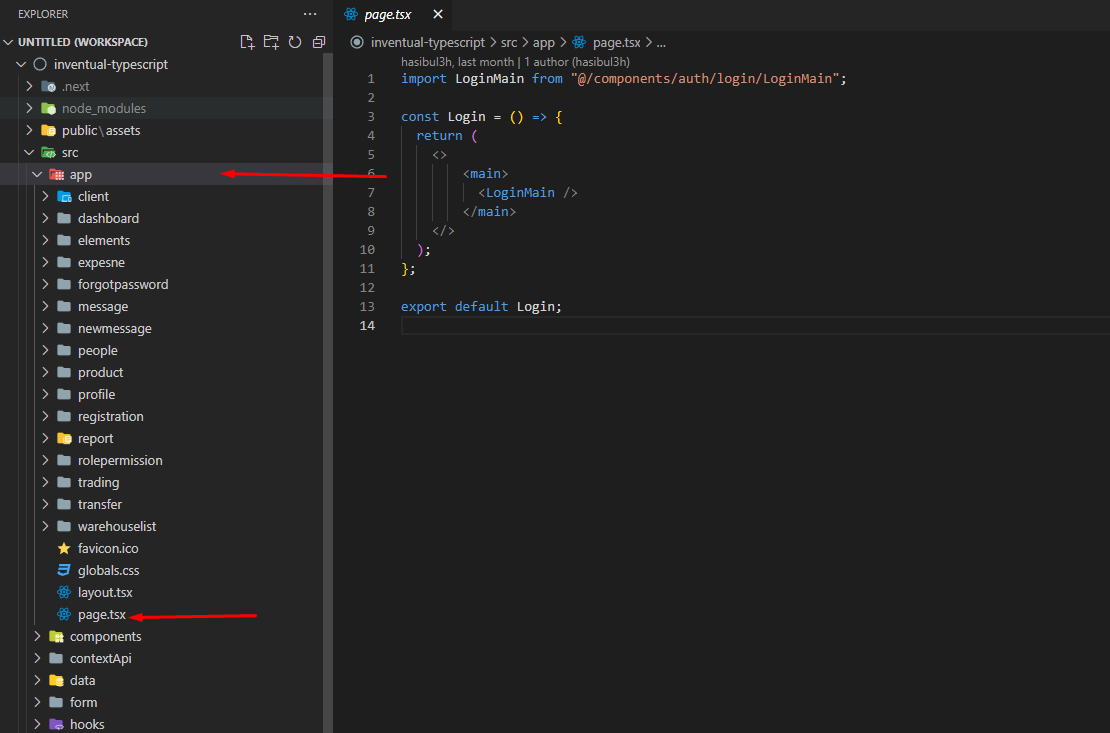Select the people folder
Viewport: 1110px width, 733px height.
161,350
